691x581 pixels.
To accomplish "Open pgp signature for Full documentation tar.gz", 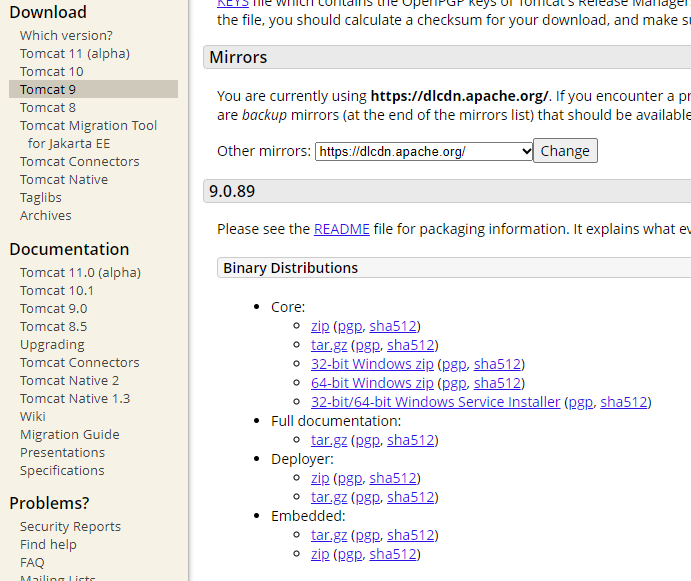I will pyautogui.click(x=368, y=440).
